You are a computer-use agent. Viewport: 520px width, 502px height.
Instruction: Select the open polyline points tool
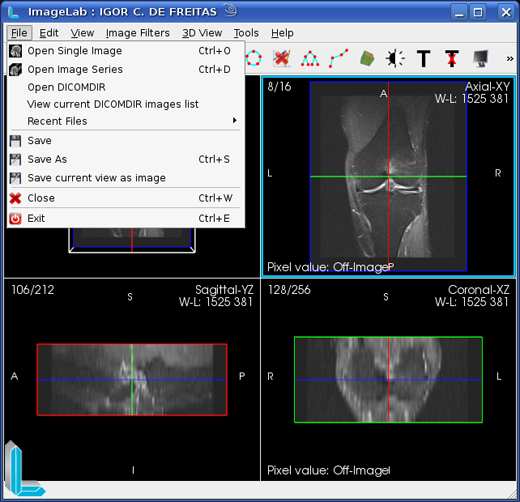[x=338, y=58]
